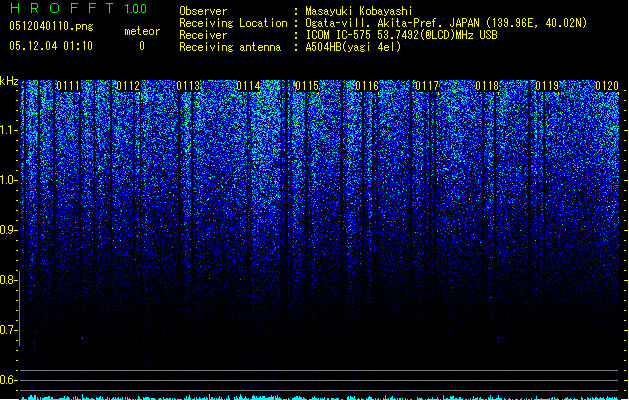
Task: Click the 0119 time marker
Action: click(x=547, y=86)
